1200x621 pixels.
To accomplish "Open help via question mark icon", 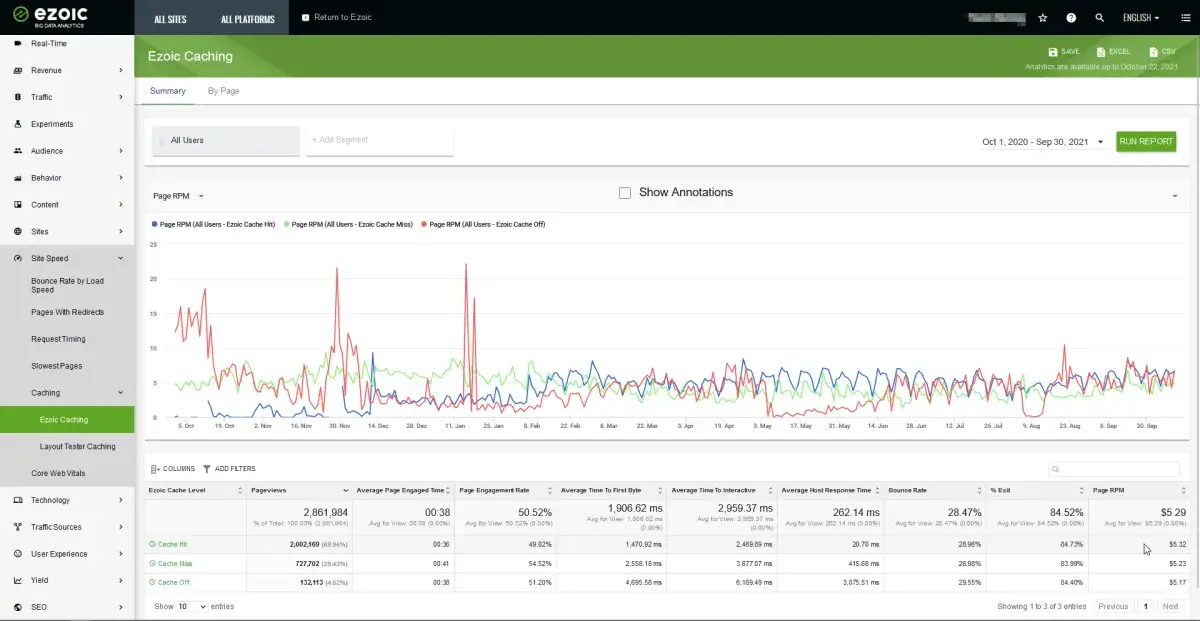I will [1071, 18].
